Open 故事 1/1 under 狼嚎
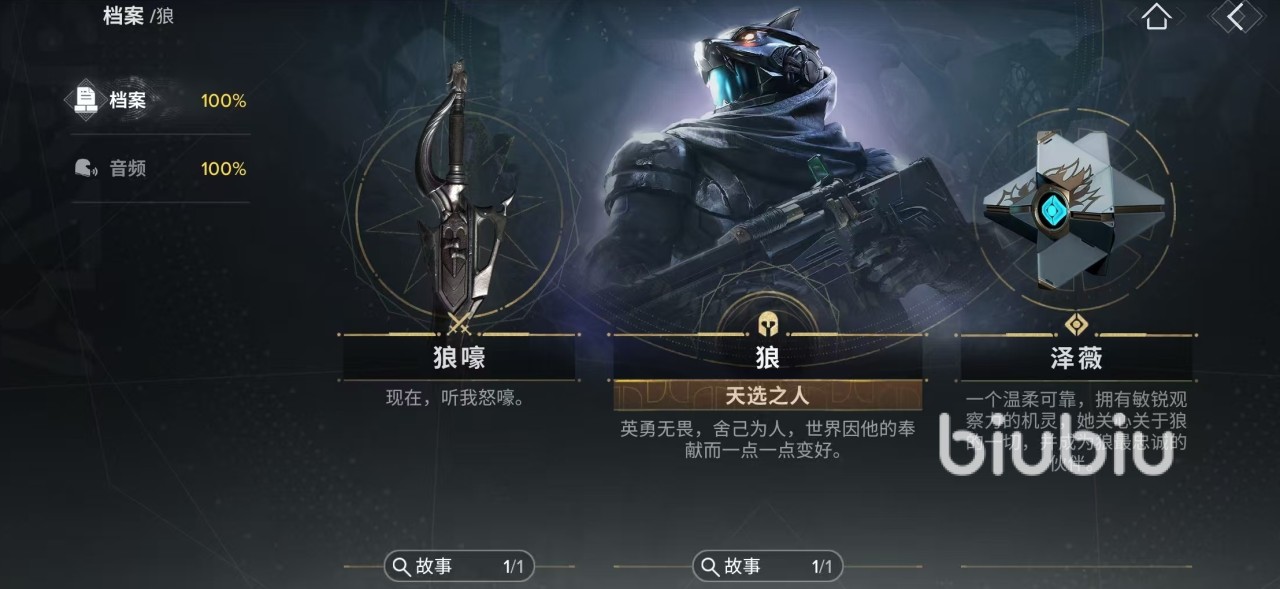Viewport: 1280px width, 589px height. (459, 567)
